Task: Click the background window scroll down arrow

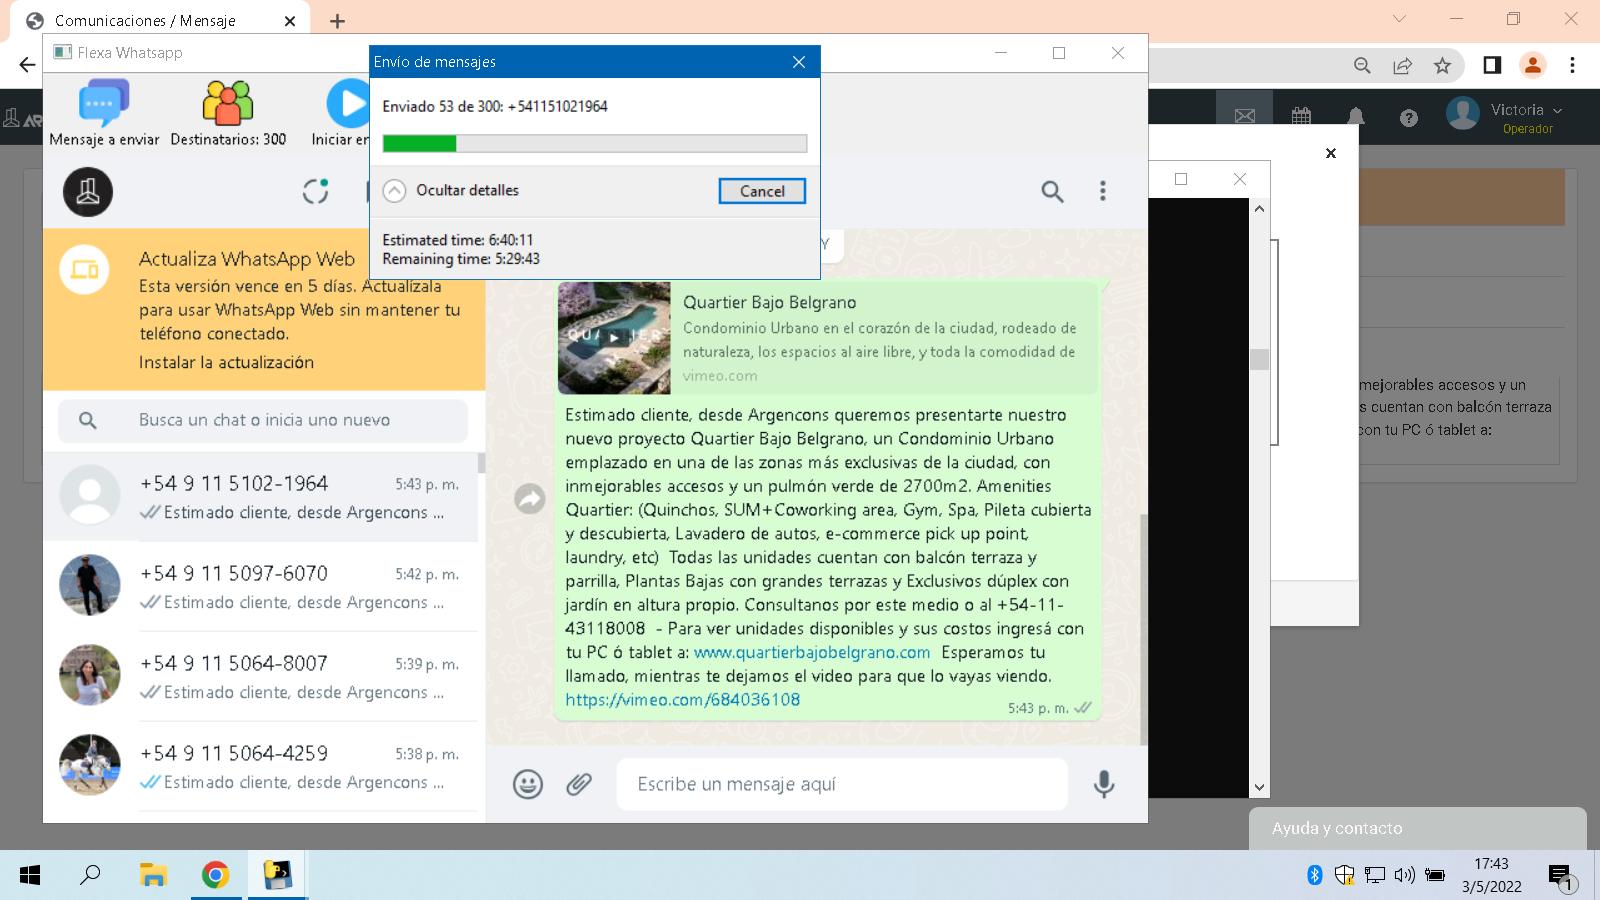Action: tap(1259, 788)
